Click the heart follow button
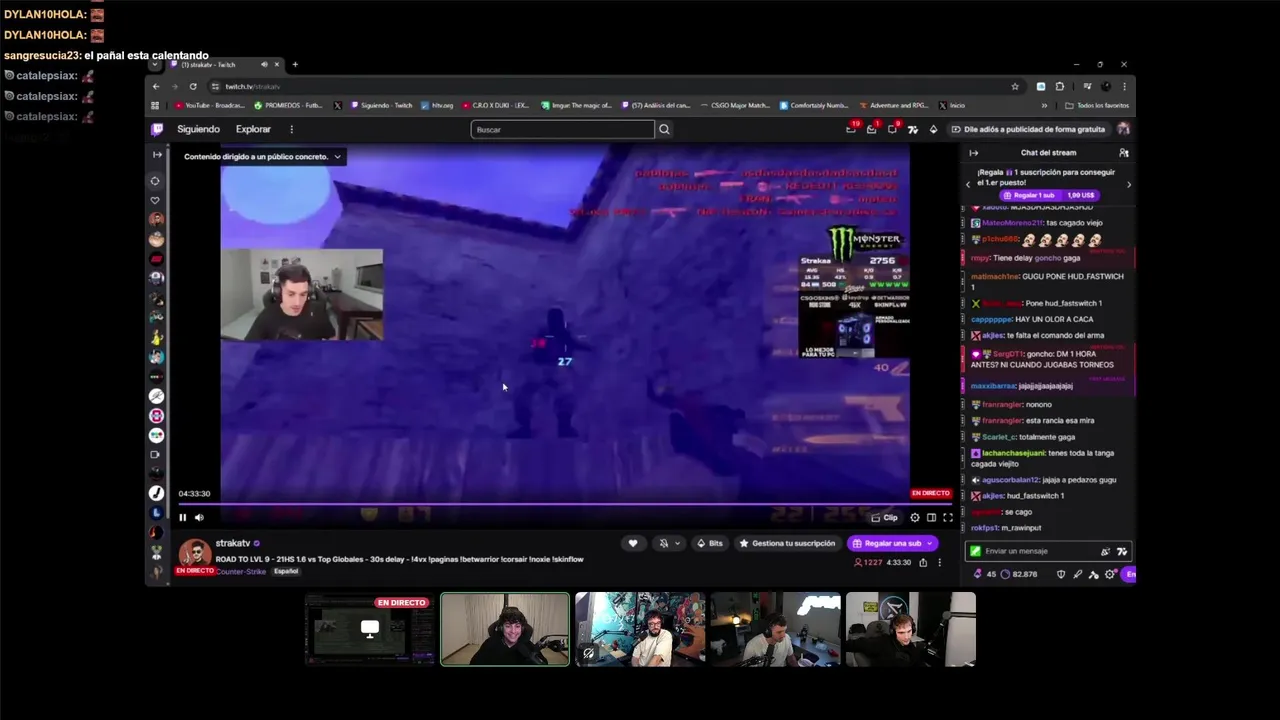Viewport: 1280px width, 720px height. [x=632, y=543]
